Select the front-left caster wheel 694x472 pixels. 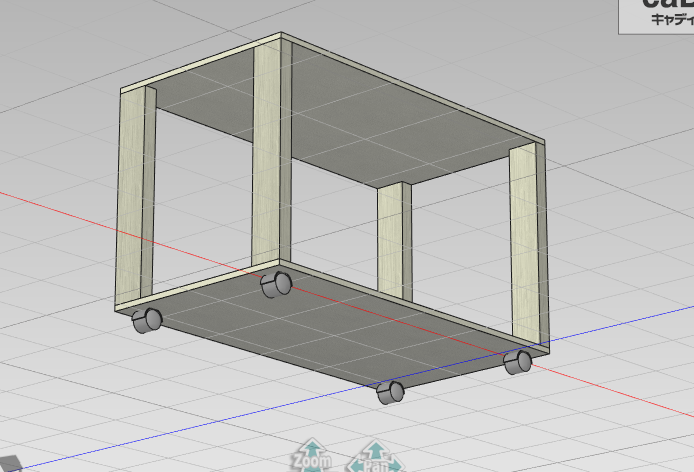147,321
